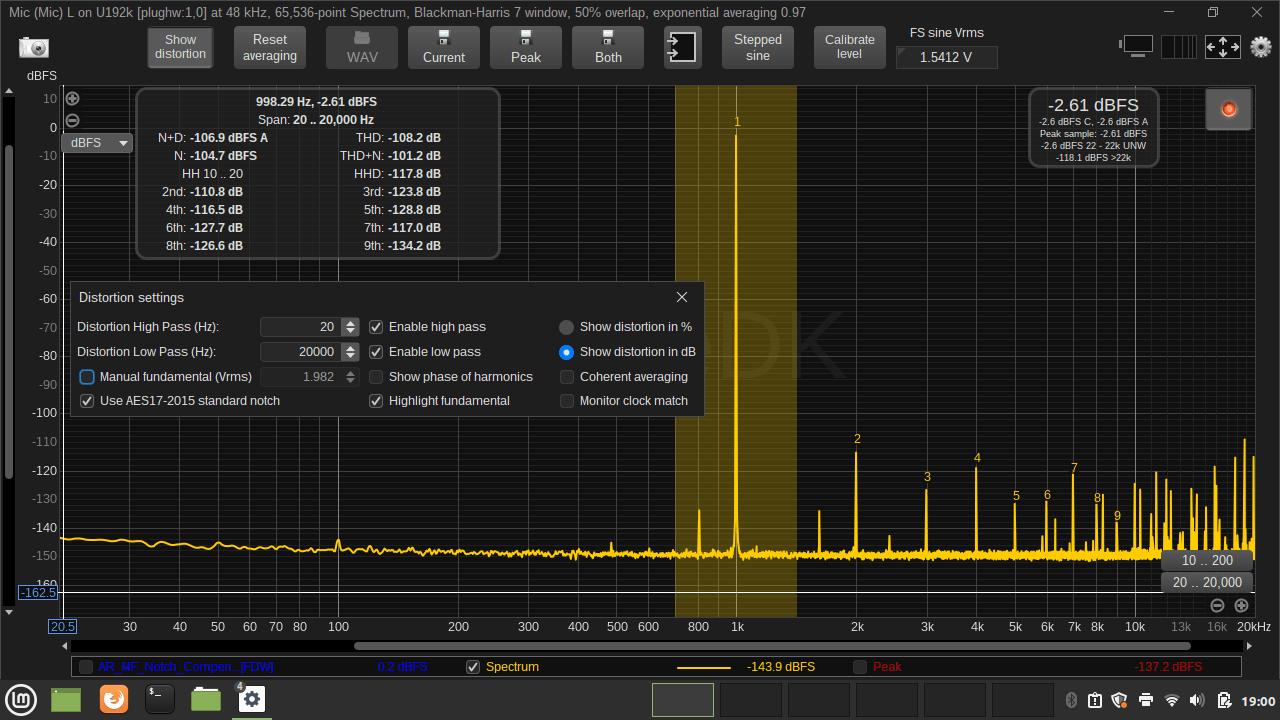Increase the Distortion Low Pass value
This screenshot has height=720, width=1280.
pos(350,347)
